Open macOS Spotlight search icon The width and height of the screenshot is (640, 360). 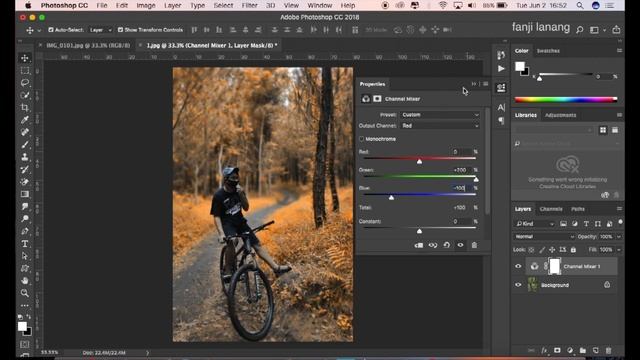580,5
